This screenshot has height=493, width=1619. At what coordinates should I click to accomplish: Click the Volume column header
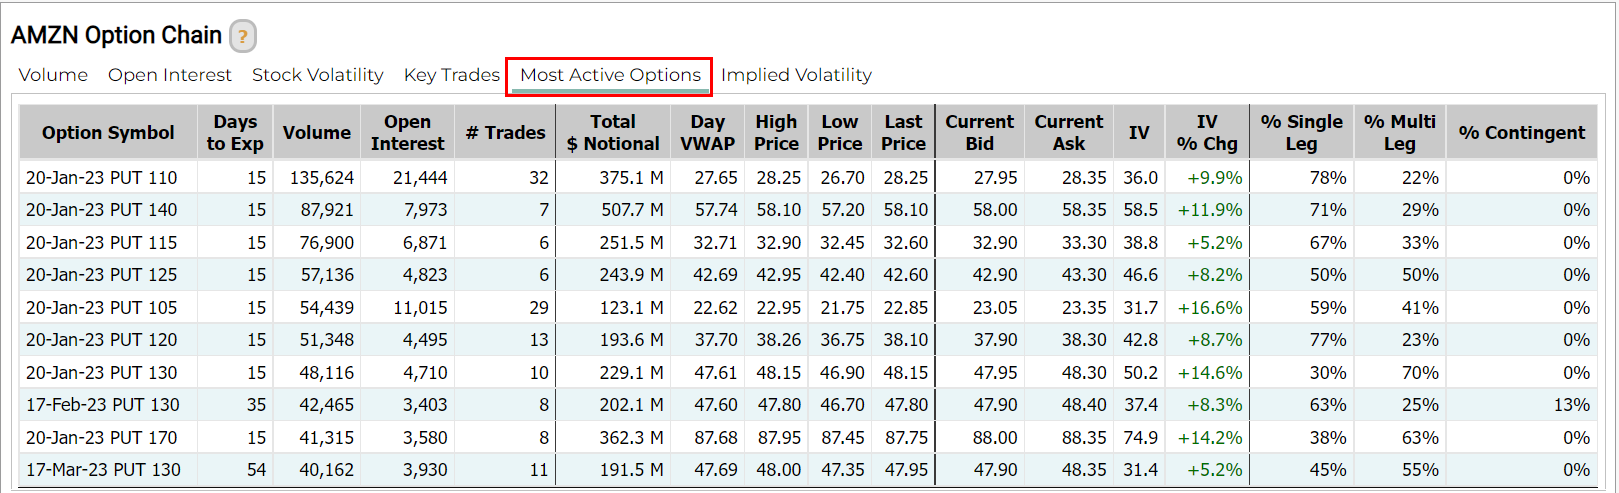click(x=316, y=132)
